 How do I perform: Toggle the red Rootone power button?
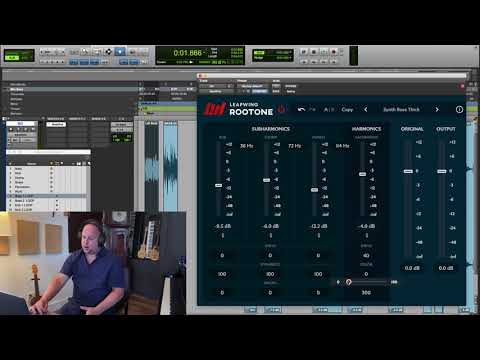(281, 109)
